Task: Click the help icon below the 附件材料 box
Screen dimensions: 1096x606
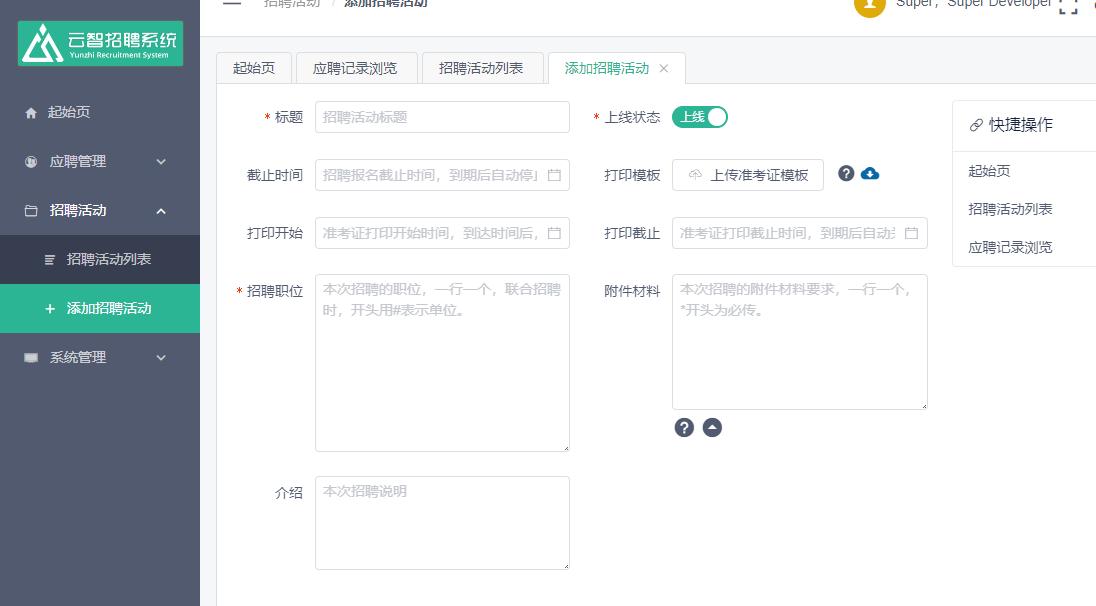Action: (684, 427)
